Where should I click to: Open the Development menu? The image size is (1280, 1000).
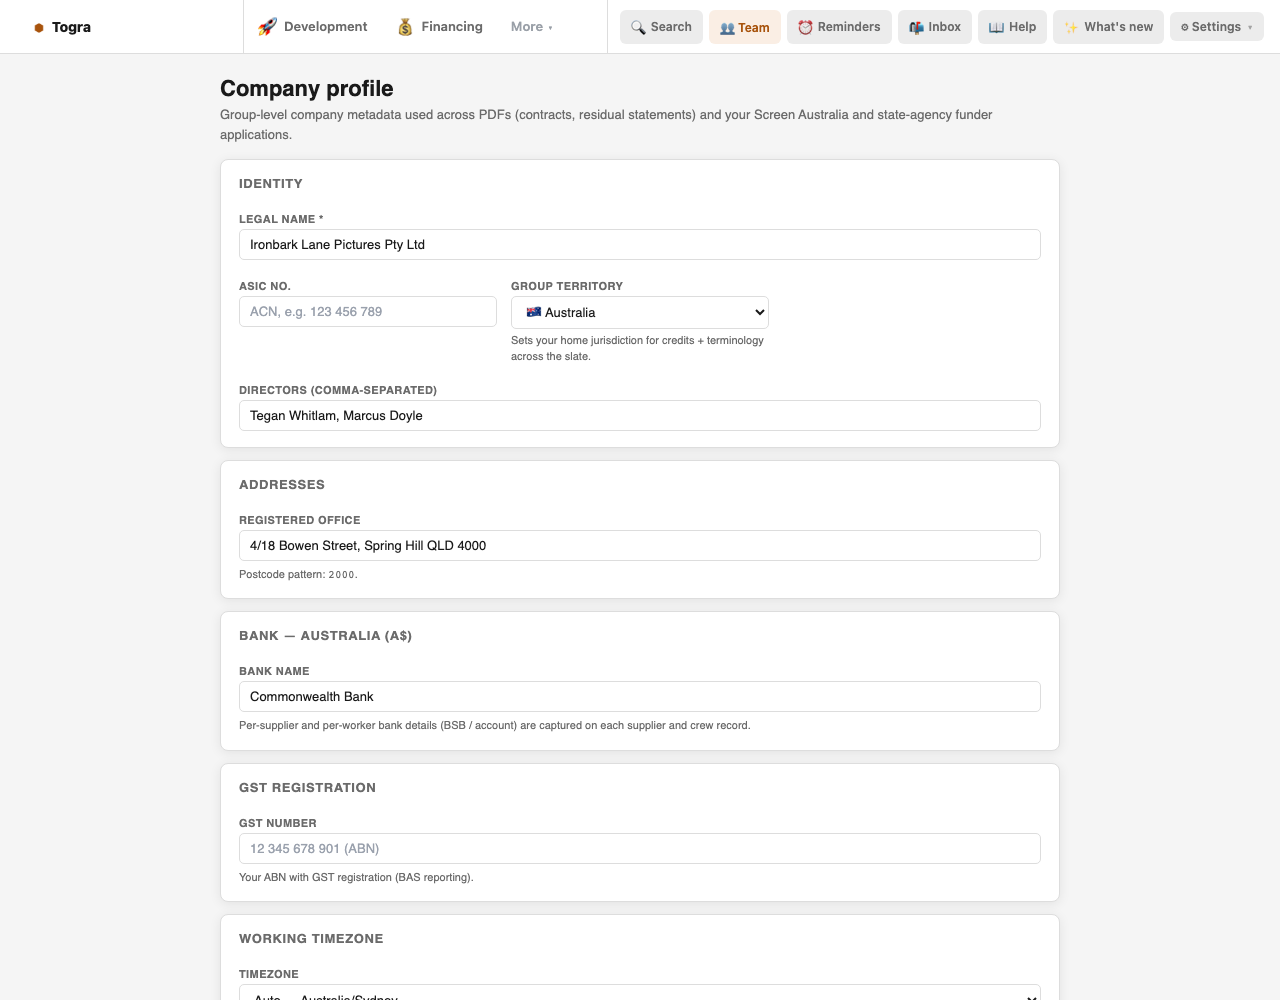(x=313, y=27)
